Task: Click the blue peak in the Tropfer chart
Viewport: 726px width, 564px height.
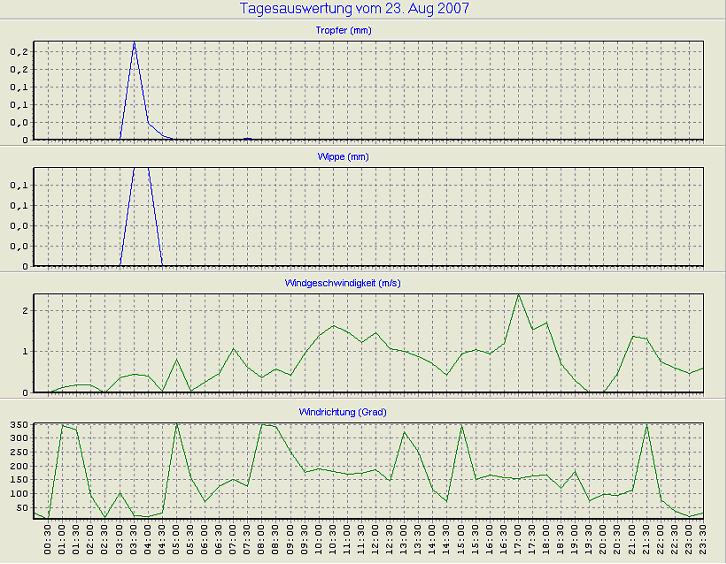Action: click(x=134, y=44)
